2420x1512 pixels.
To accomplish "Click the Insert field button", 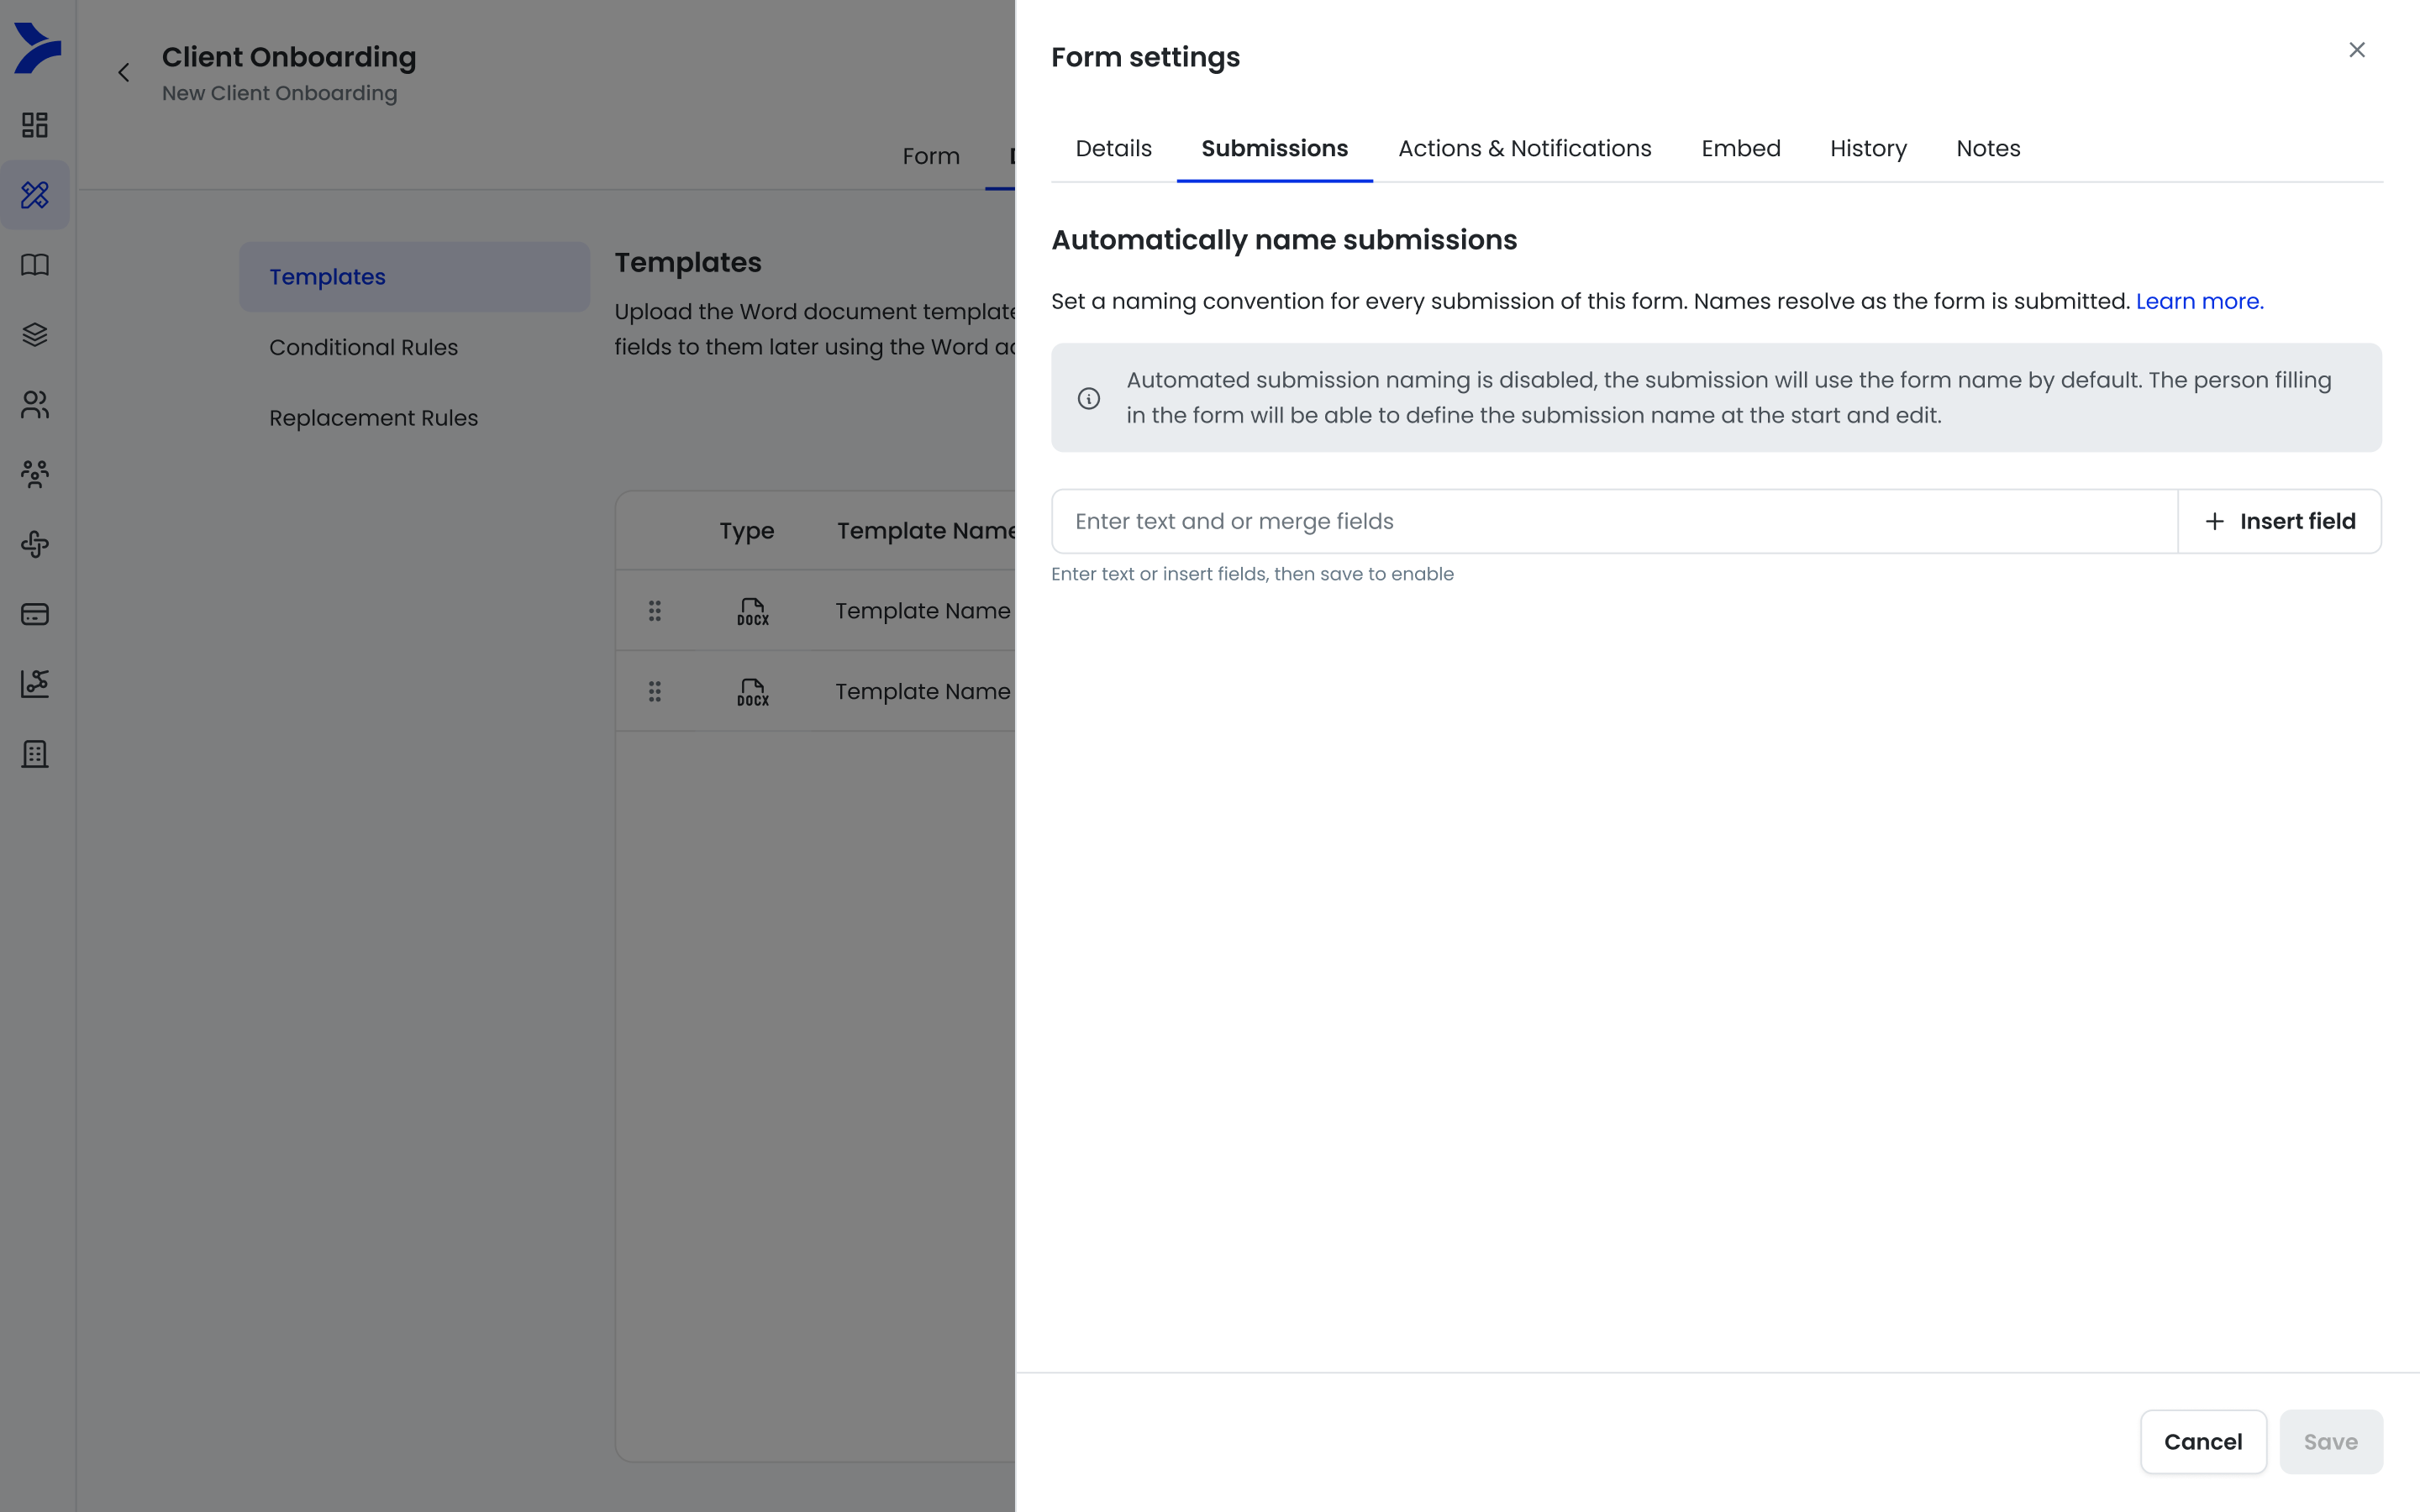I will (2280, 521).
